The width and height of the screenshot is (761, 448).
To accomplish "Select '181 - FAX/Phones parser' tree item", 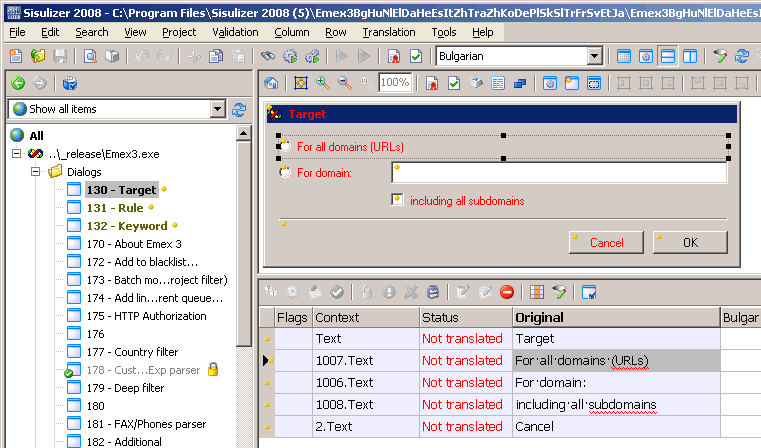I will click(147, 424).
